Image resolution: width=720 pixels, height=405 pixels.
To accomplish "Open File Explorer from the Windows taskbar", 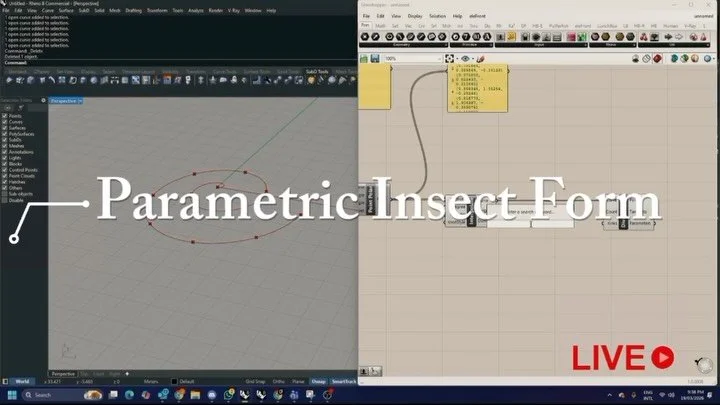I will pos(195,394).
